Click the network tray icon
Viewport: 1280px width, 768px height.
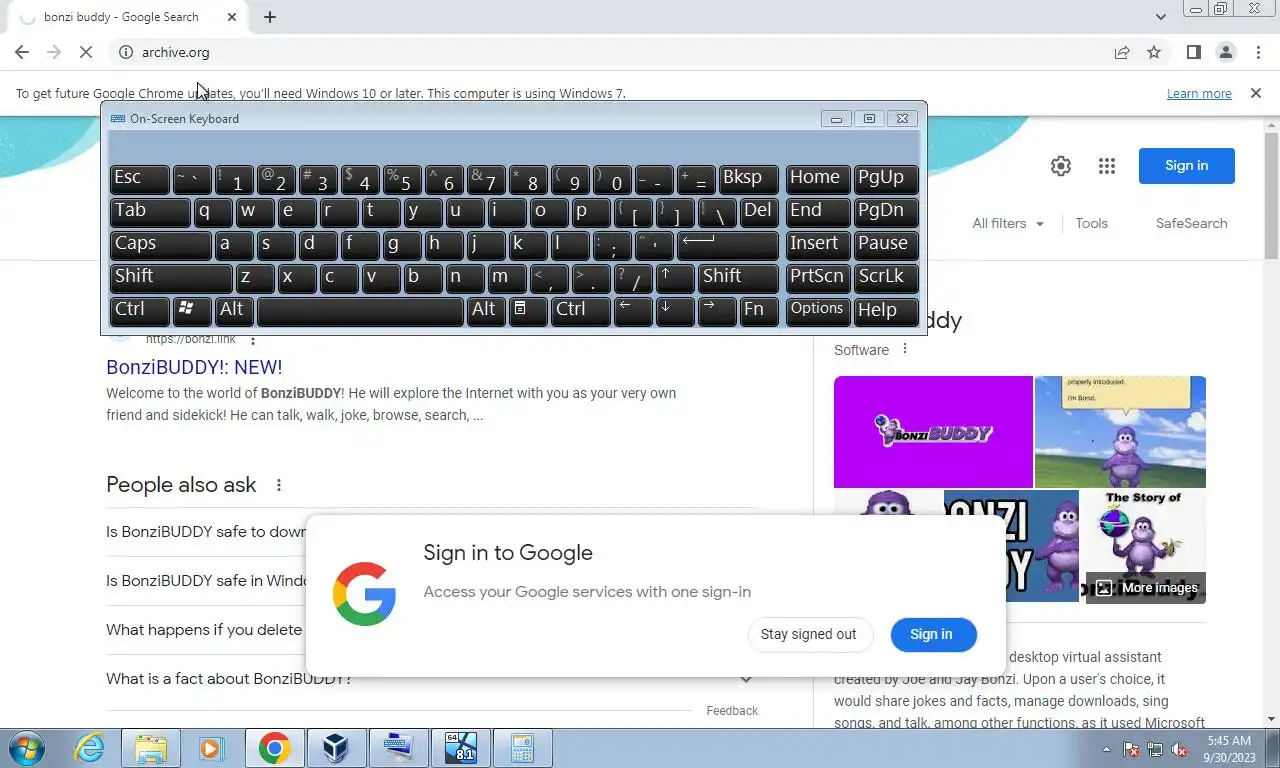click(x=1155, y=749)
